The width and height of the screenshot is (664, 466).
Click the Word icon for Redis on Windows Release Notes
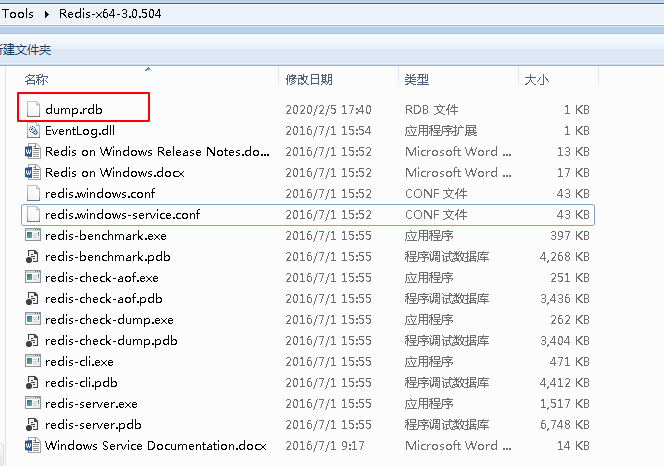click(33, 151)
